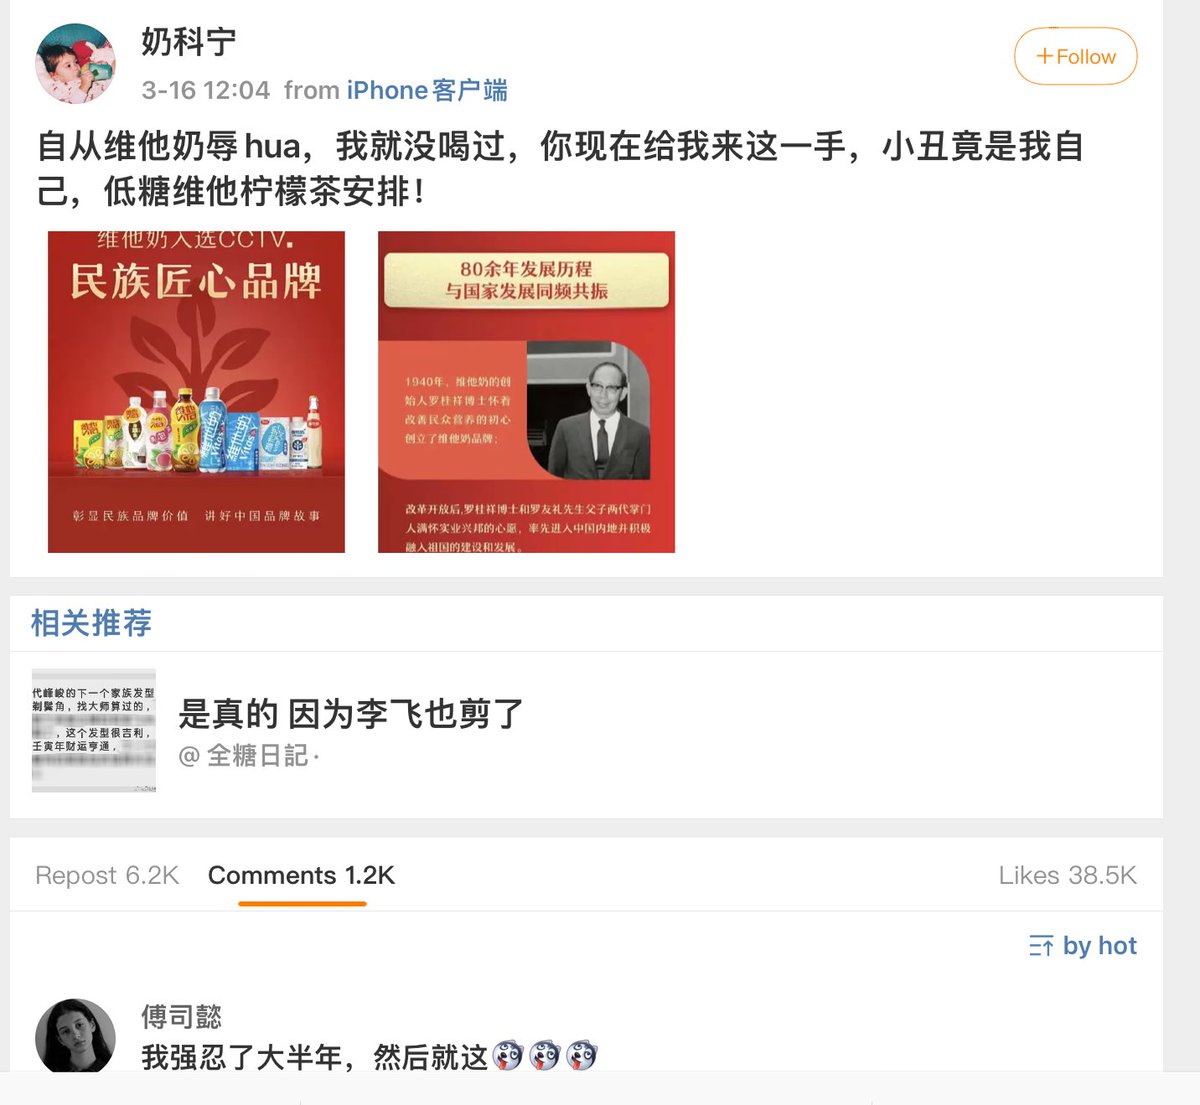
Task: Change comment sorting via by hot
Action: pos(1083,945)
